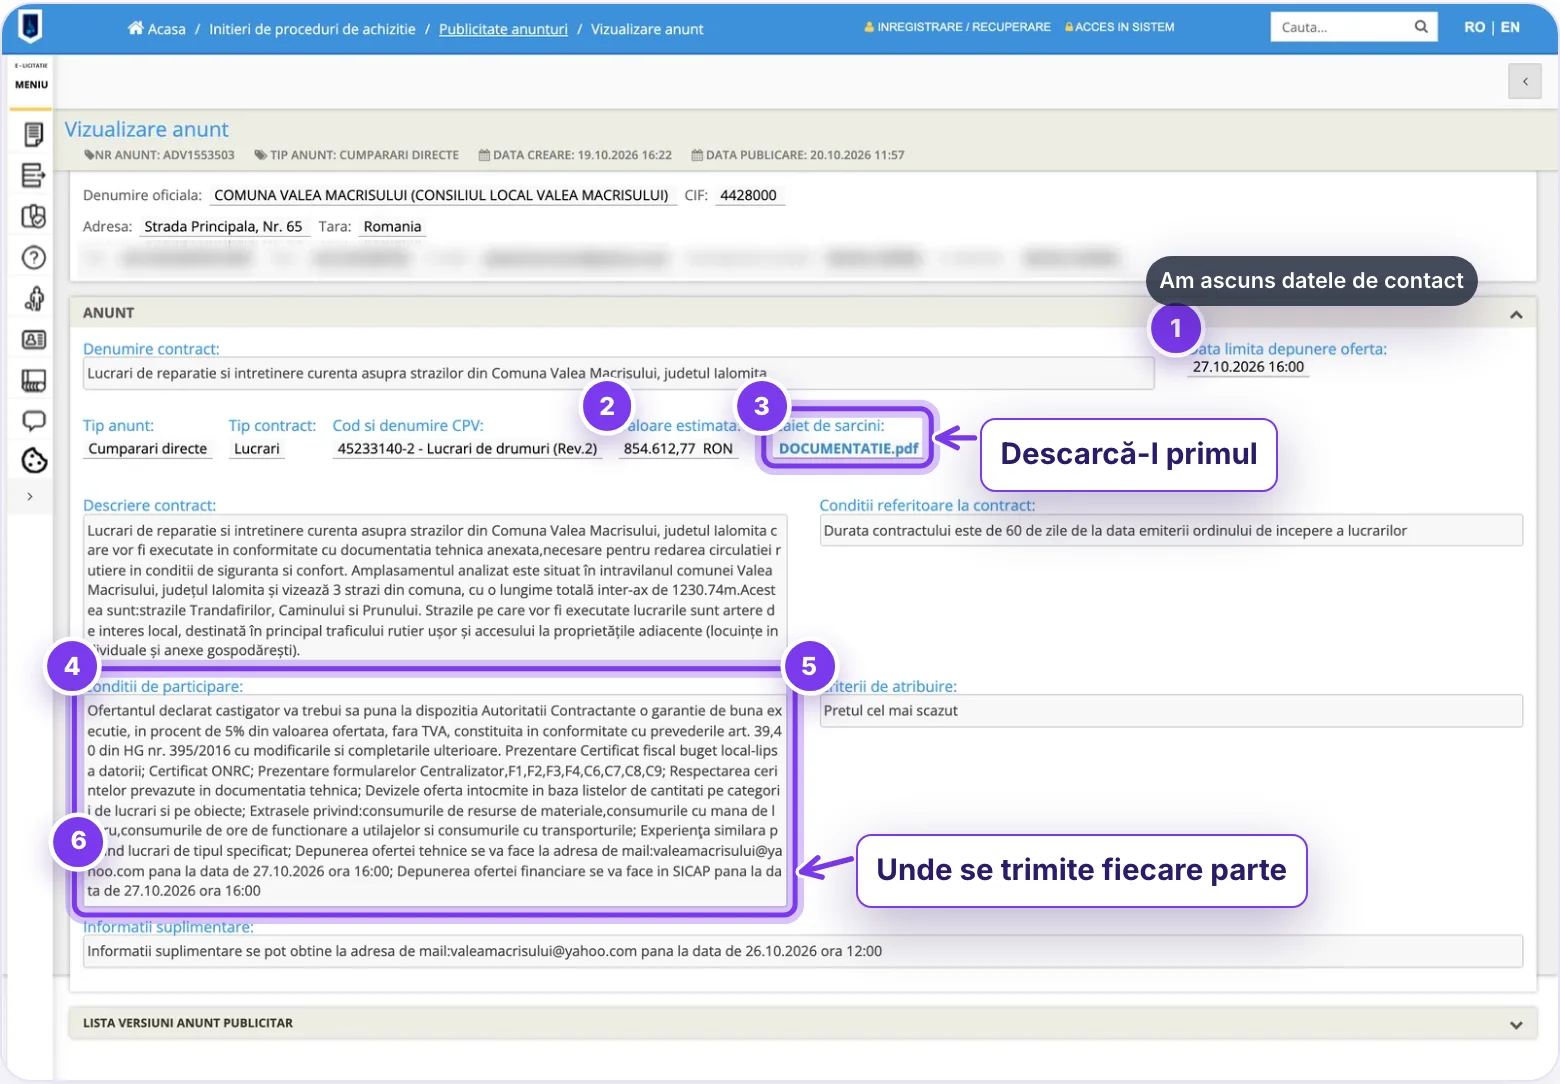Open the sidebar icon with a checkmark badge
Viewport: 1560px width, 1084px height.
pos(33,216)
